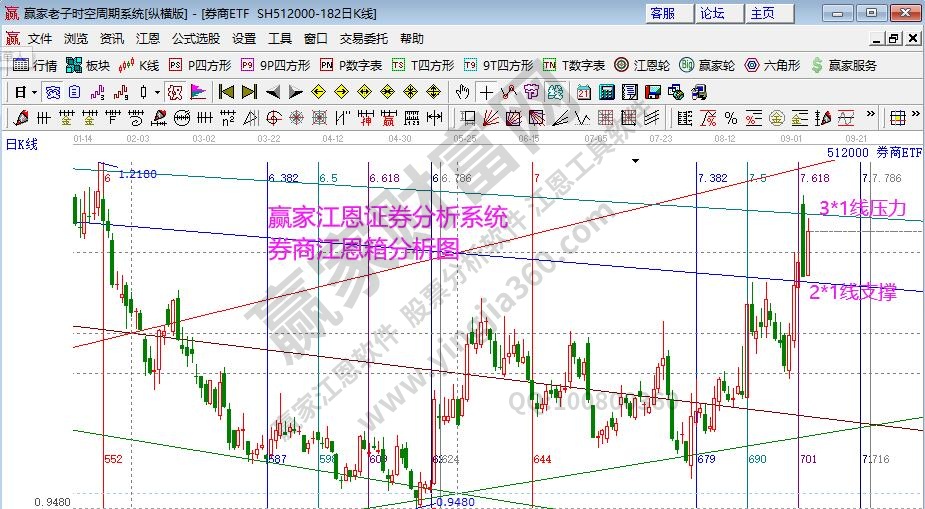Open the 交易委托 menu
The image size is (925, 509).
pyautogui.click(x=363, y=38)
